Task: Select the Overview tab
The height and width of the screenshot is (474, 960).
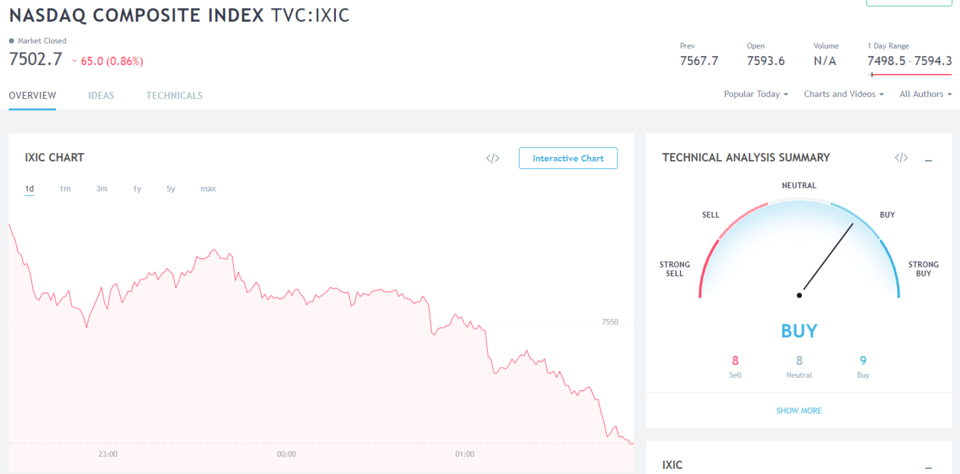Action: point(32,96)
